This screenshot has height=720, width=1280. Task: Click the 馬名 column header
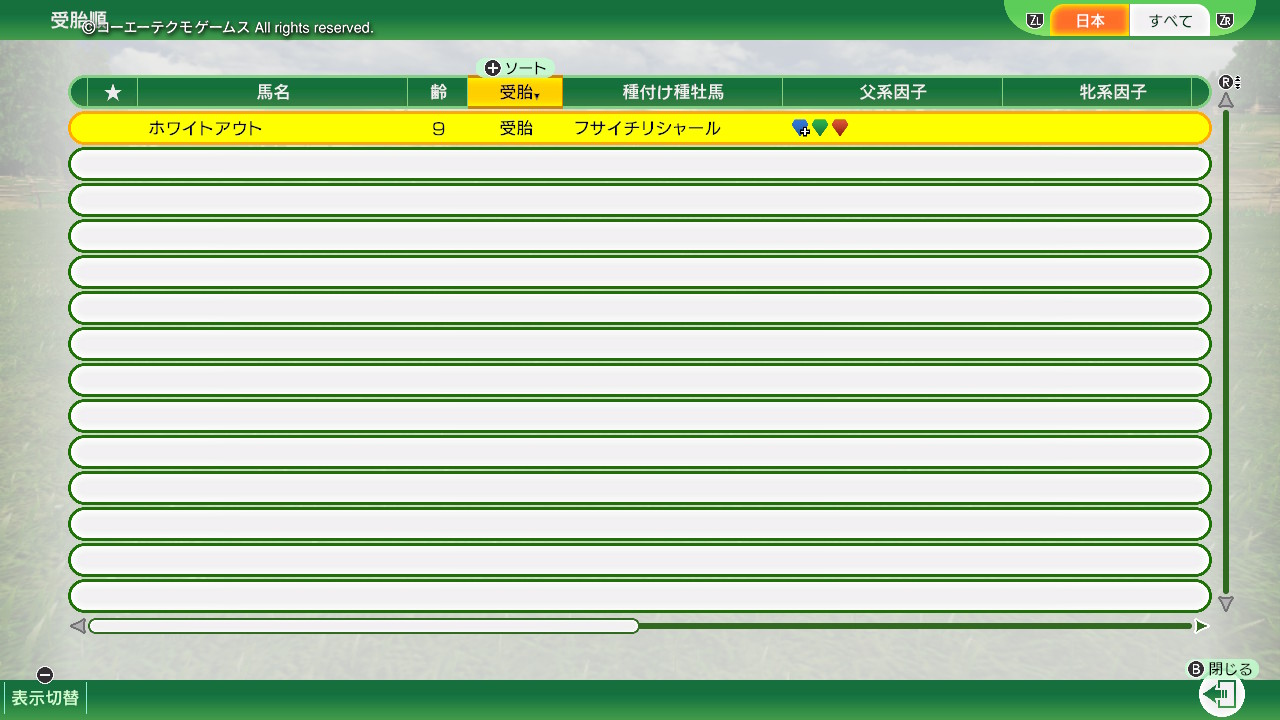(273, 92)
